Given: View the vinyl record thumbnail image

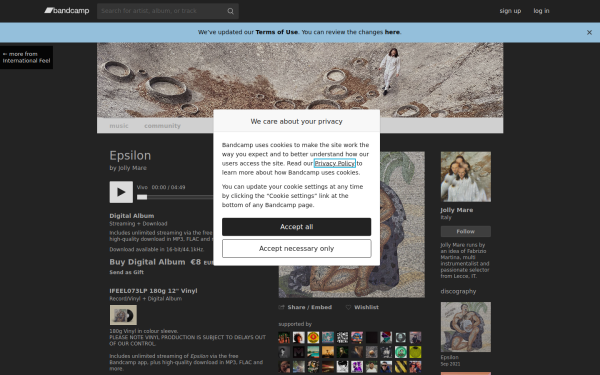Looking at the screenshot, I should (x=123, y=315).
